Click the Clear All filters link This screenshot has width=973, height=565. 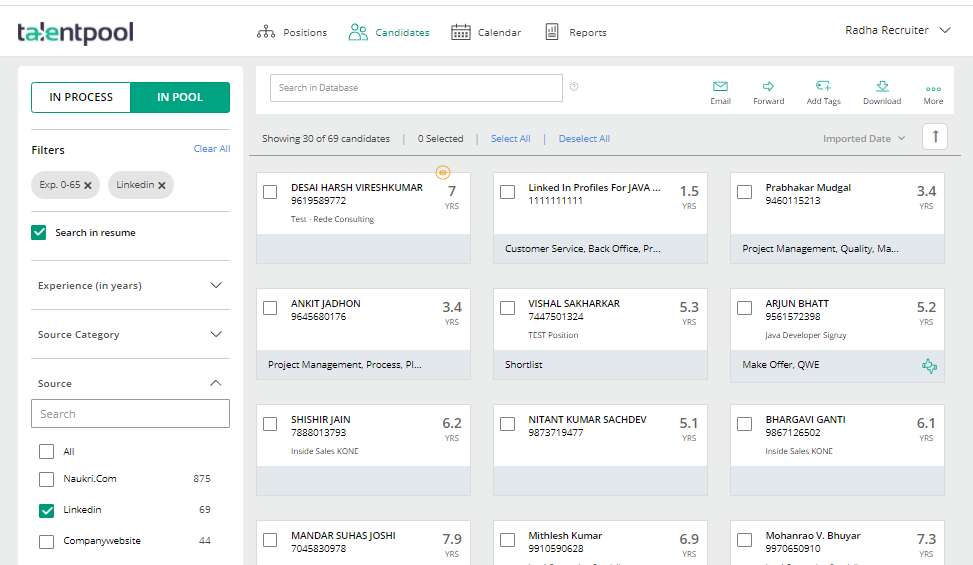[x=212, y=149]
